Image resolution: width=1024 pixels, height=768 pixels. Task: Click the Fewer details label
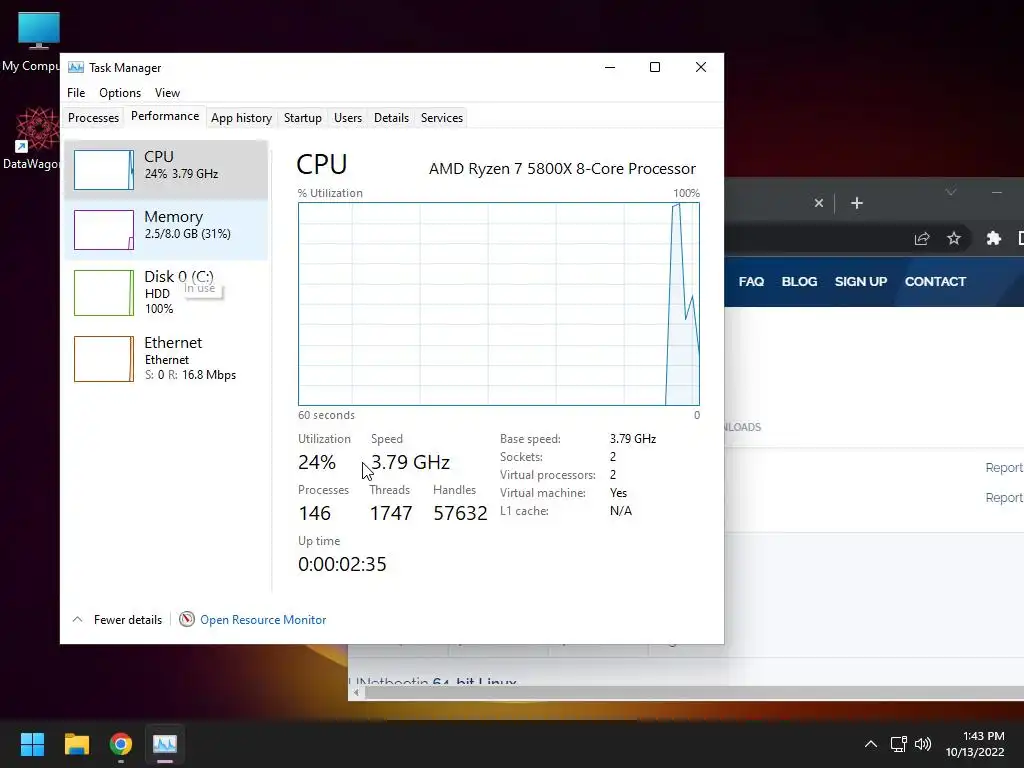pyautogui.click(x=127, y=620)
